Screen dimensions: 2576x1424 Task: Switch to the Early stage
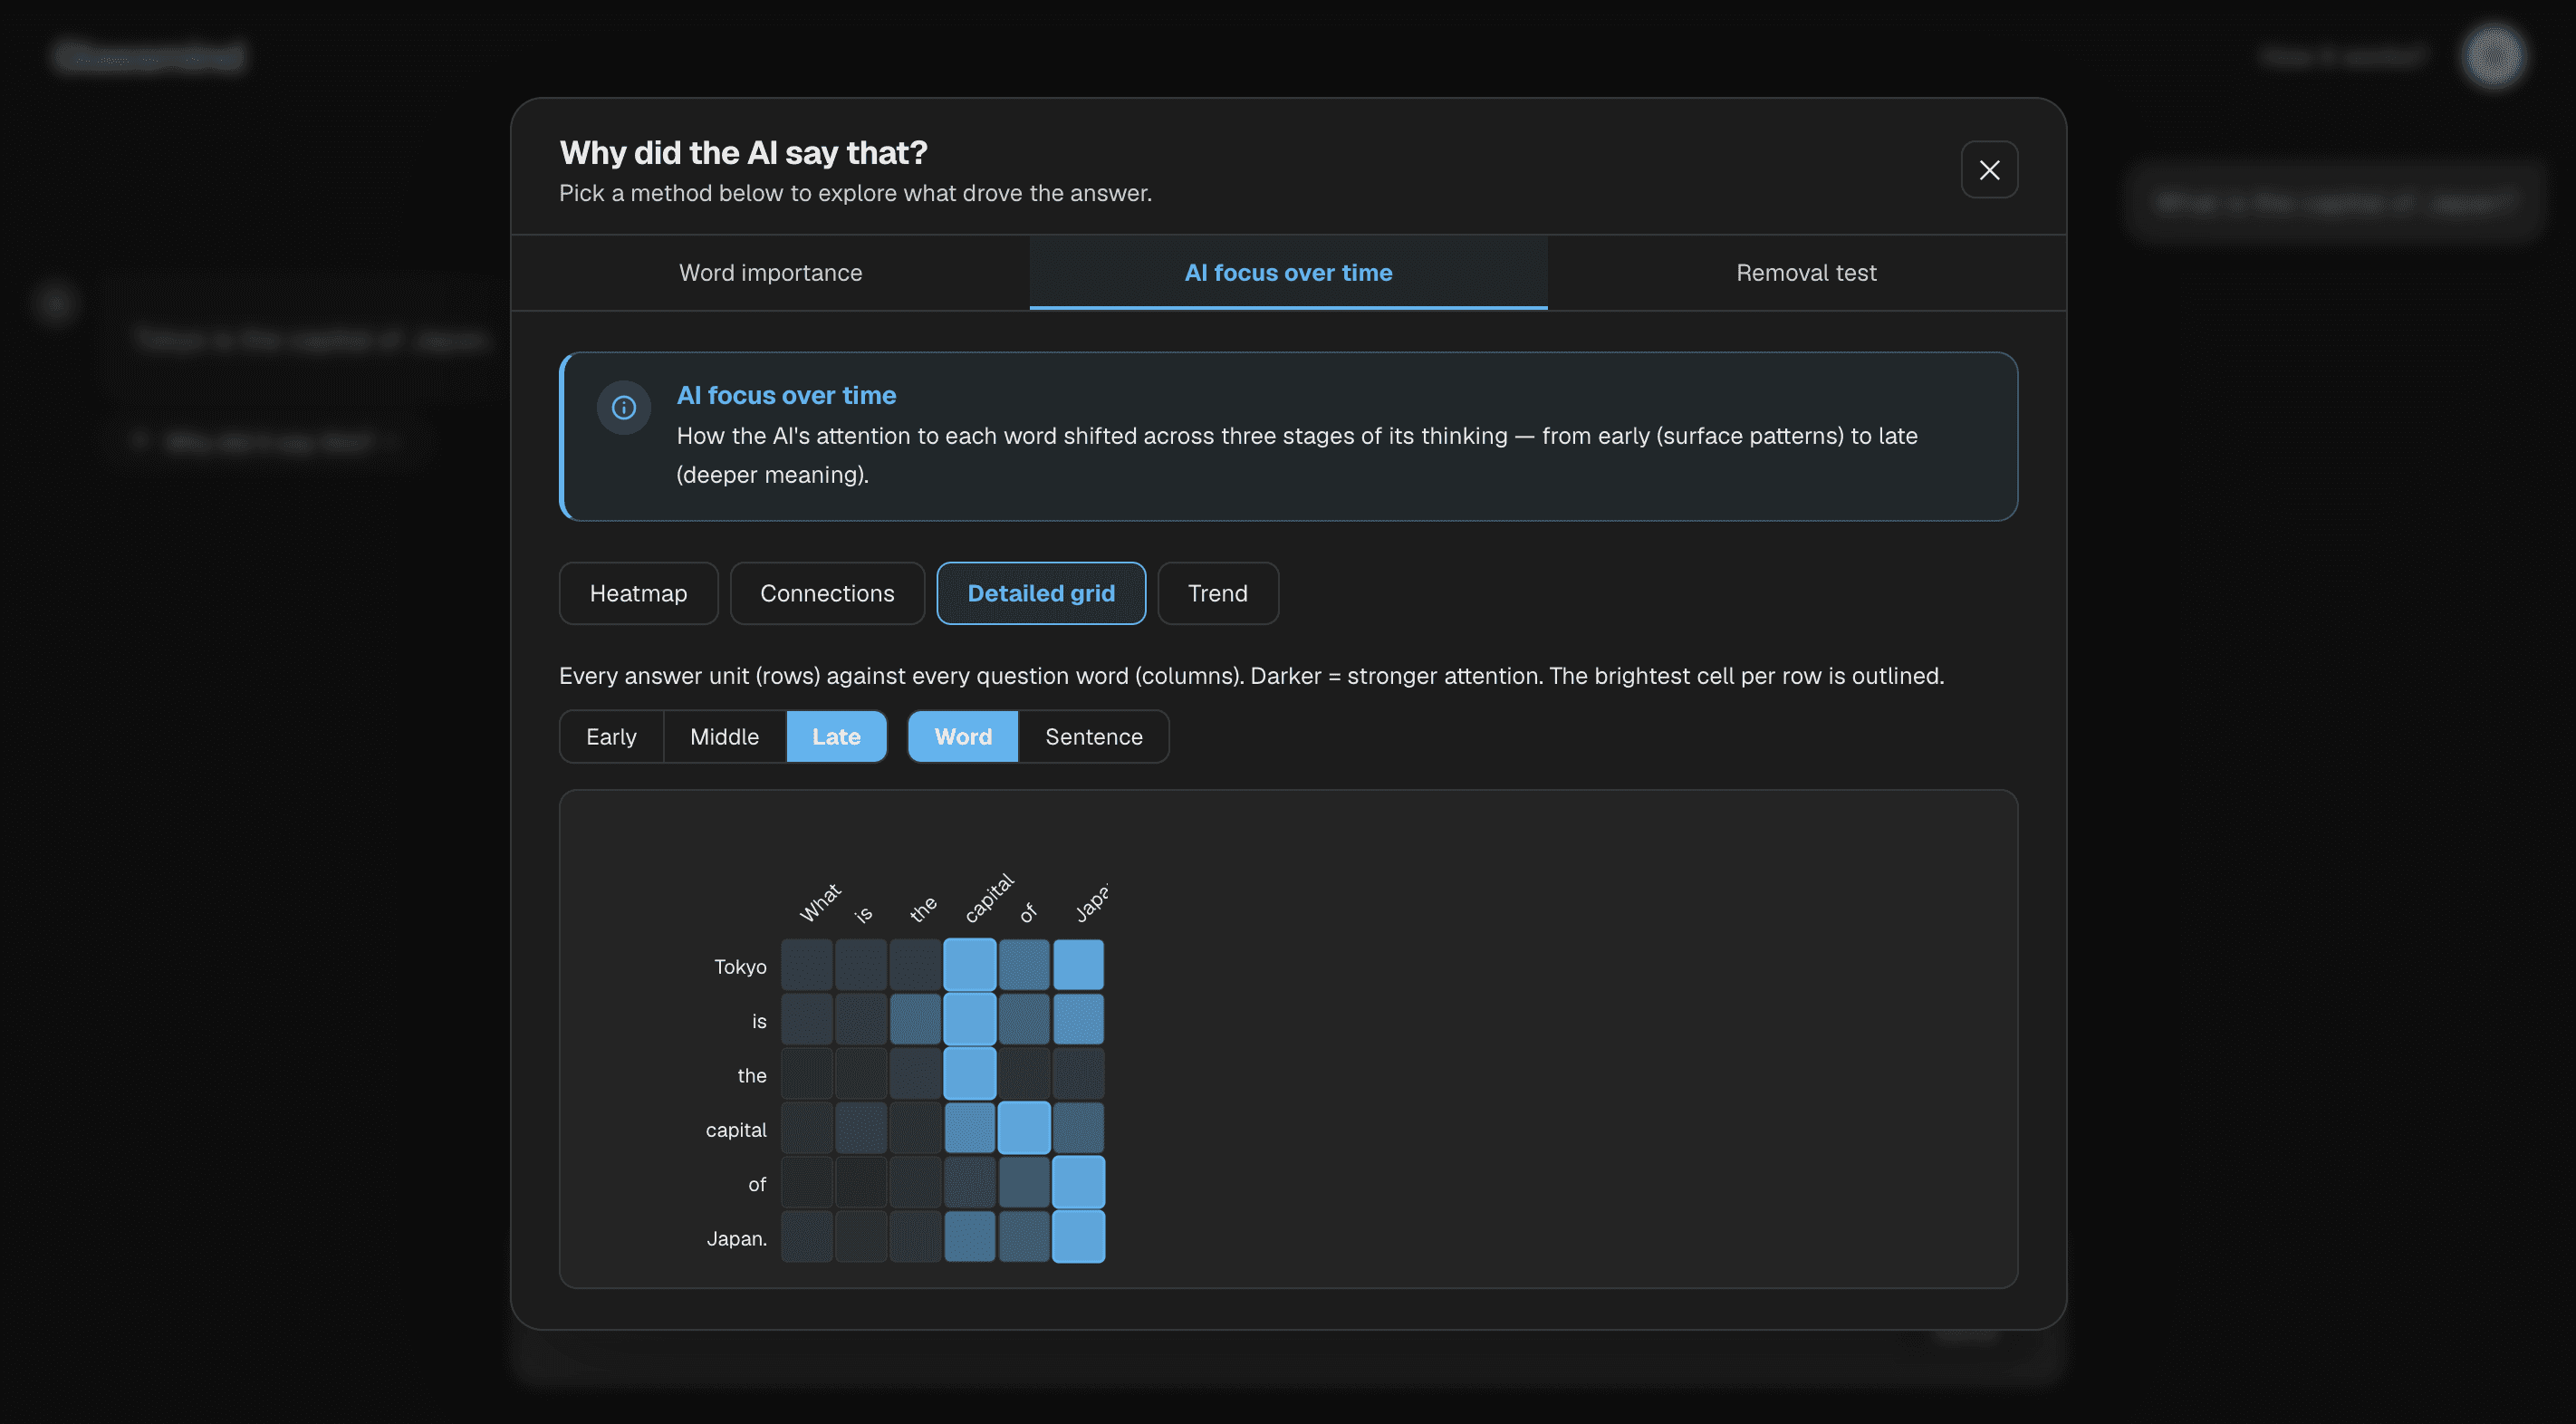pos(611,736)
